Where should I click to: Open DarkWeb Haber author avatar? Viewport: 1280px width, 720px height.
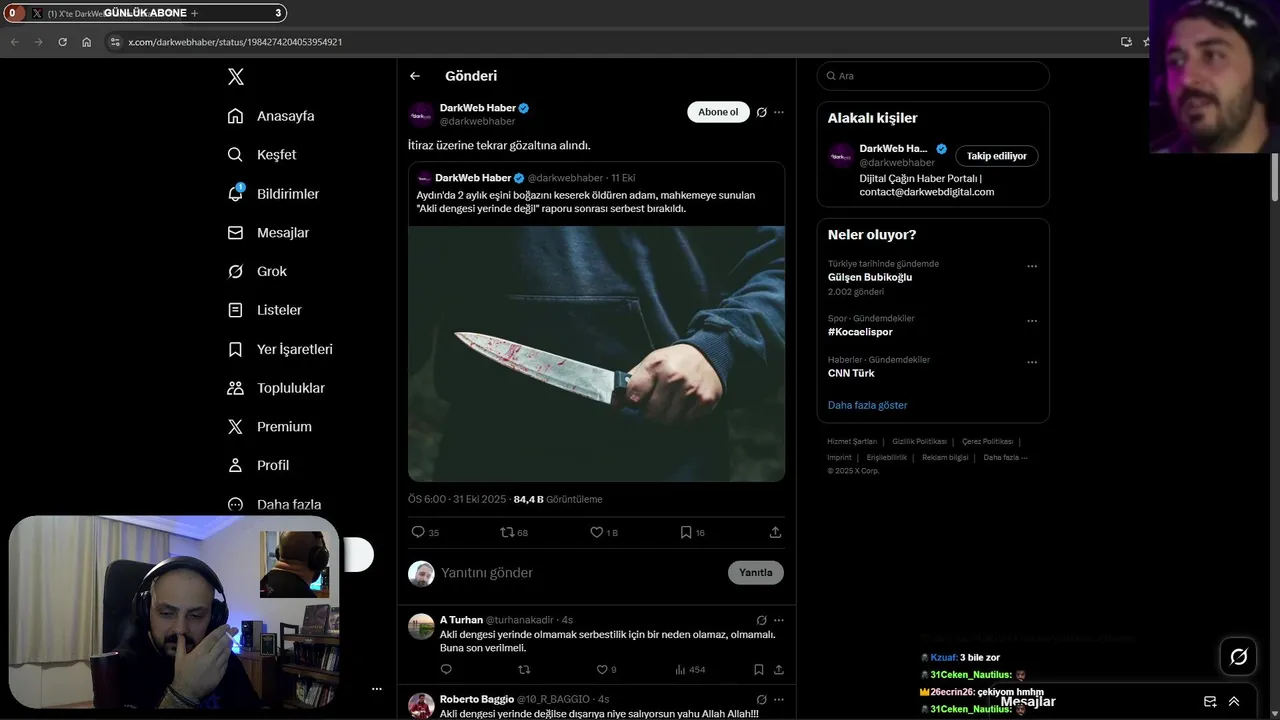click(421, 114)
